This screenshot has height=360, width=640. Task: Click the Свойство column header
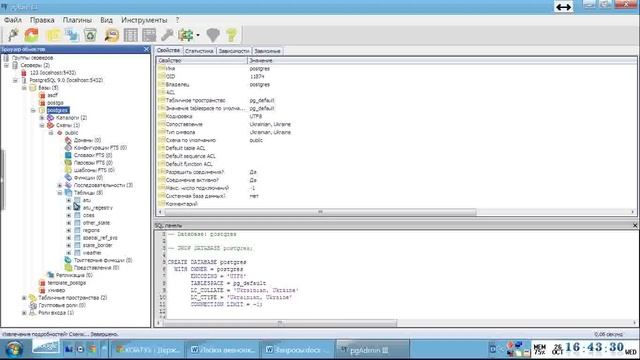(x=202, y=60)
